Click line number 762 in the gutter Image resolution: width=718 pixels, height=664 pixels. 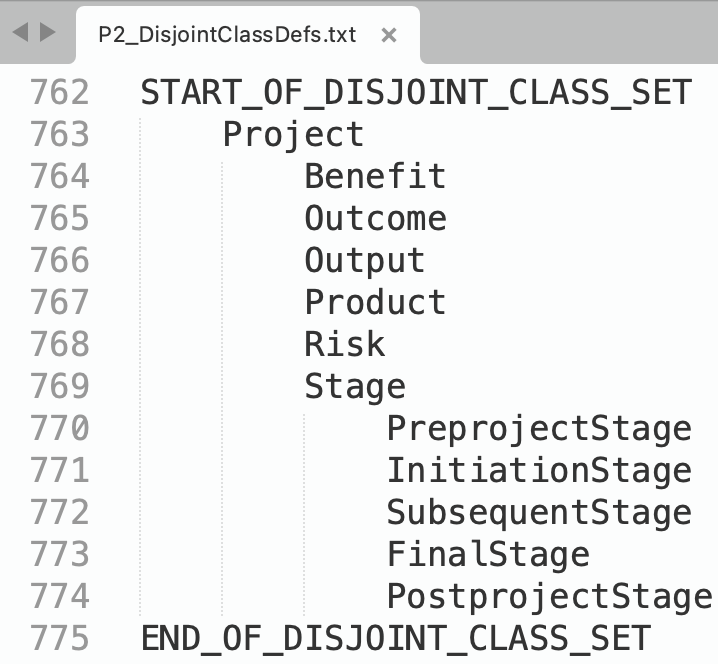click(60, 92)
